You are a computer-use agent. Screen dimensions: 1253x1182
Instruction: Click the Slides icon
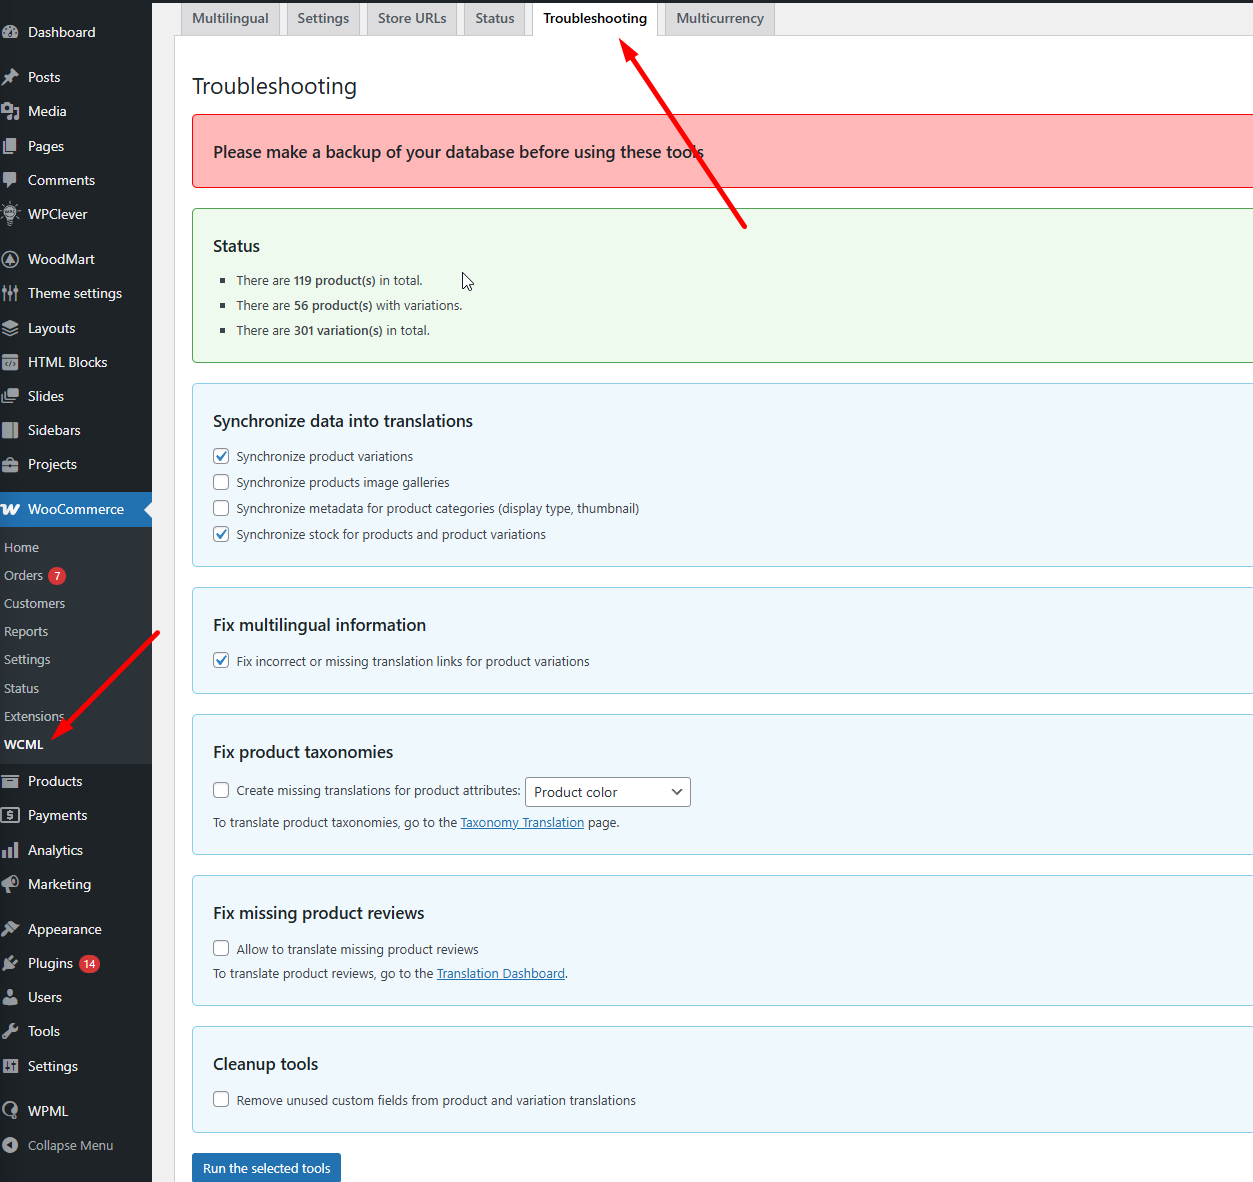click(10, 396)
